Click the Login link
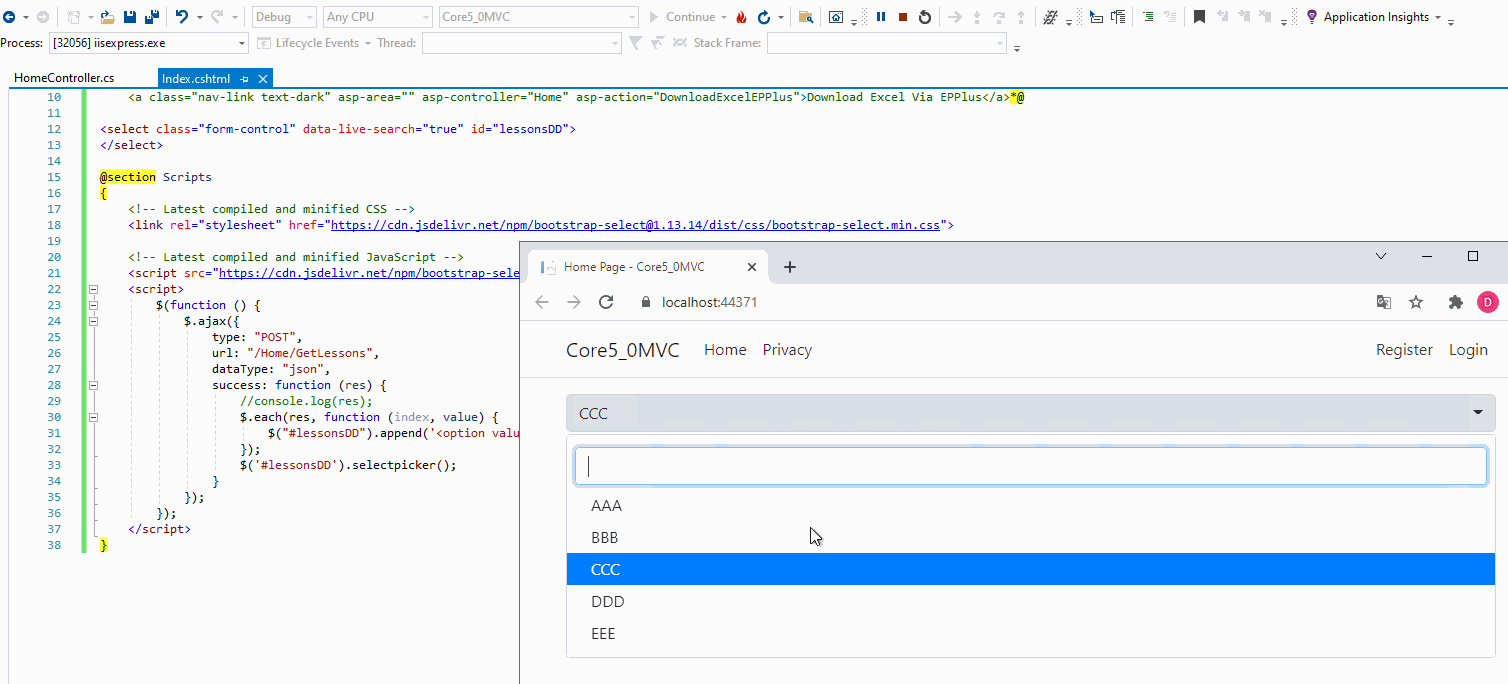 tap(1468, 350)
